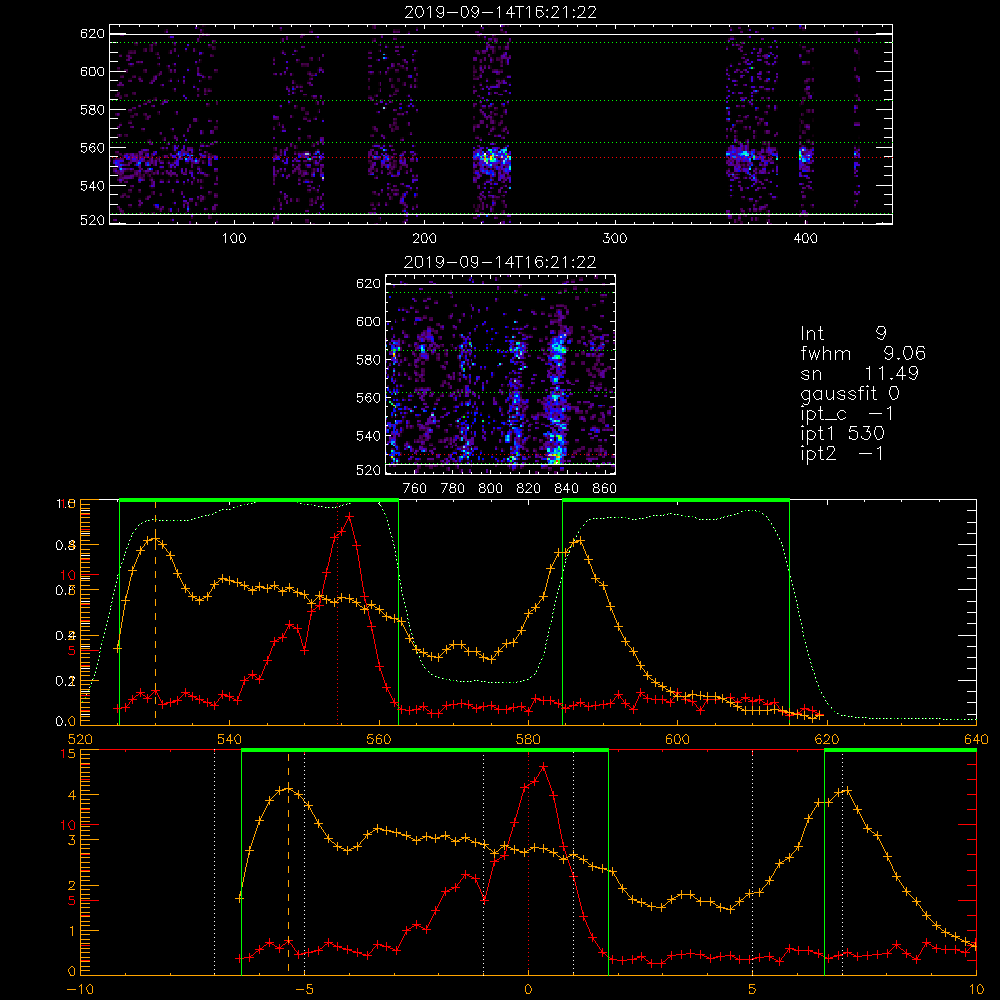The image size is (1000, 1000).
Task: Click the 800 x-axis label of middle image
Action: pos(490,489)
